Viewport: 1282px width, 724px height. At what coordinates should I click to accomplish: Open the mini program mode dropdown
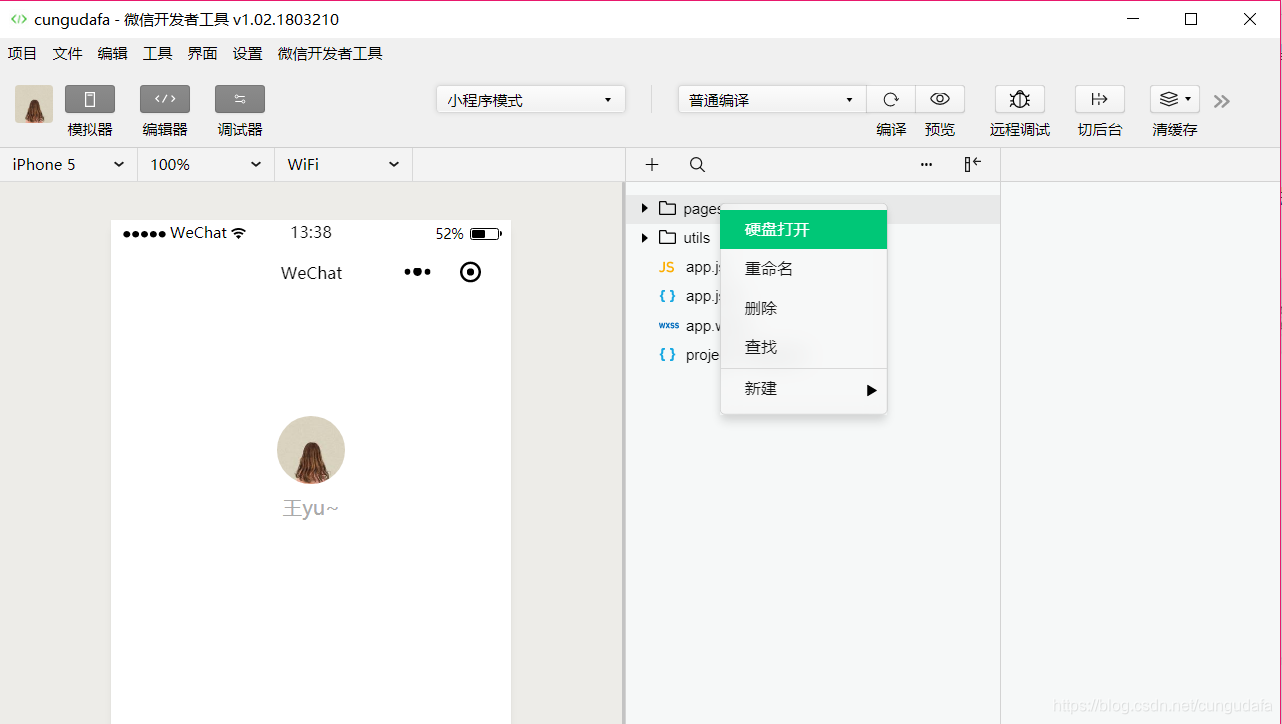[x=531, y=100]
